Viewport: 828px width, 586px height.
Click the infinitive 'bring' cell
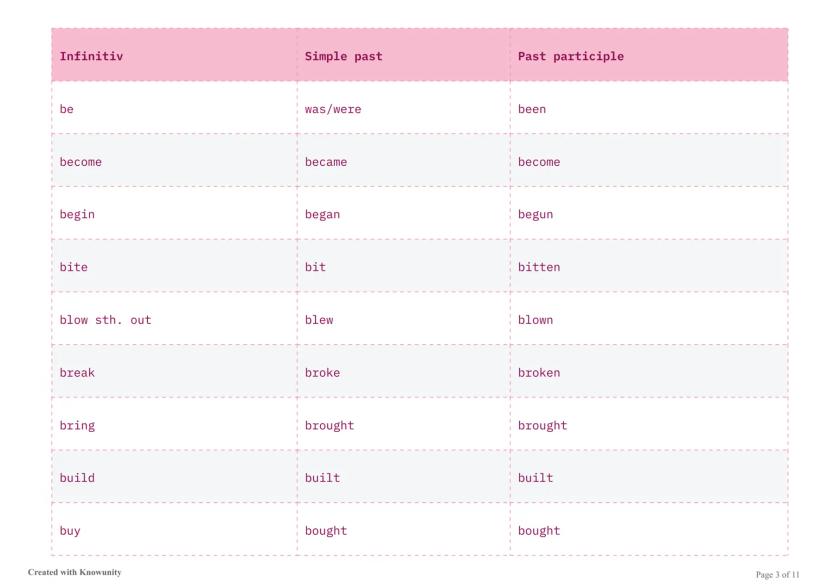(x=77, y=425)
